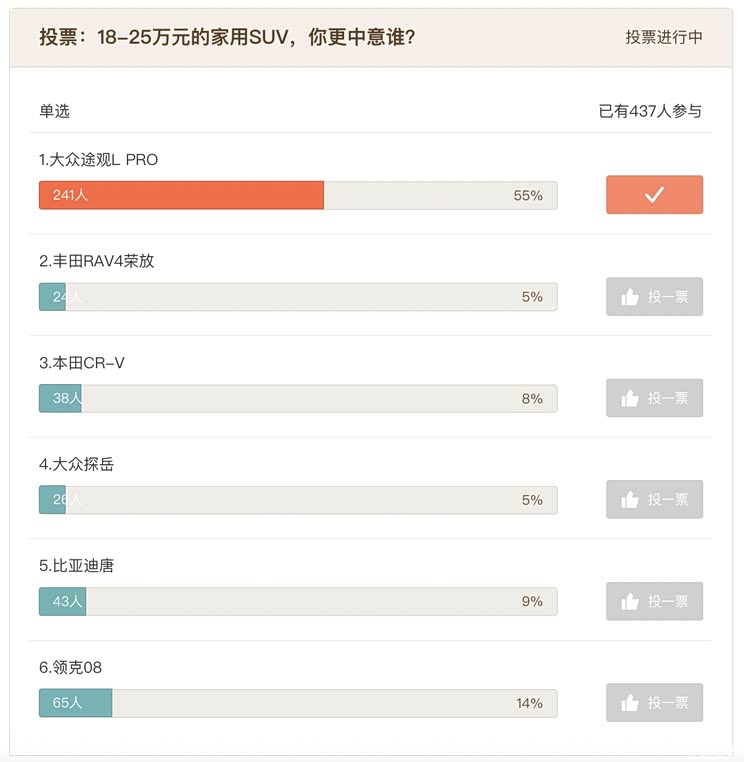
Task: Click the 投票进行中 status text
Action: point(664,37)
